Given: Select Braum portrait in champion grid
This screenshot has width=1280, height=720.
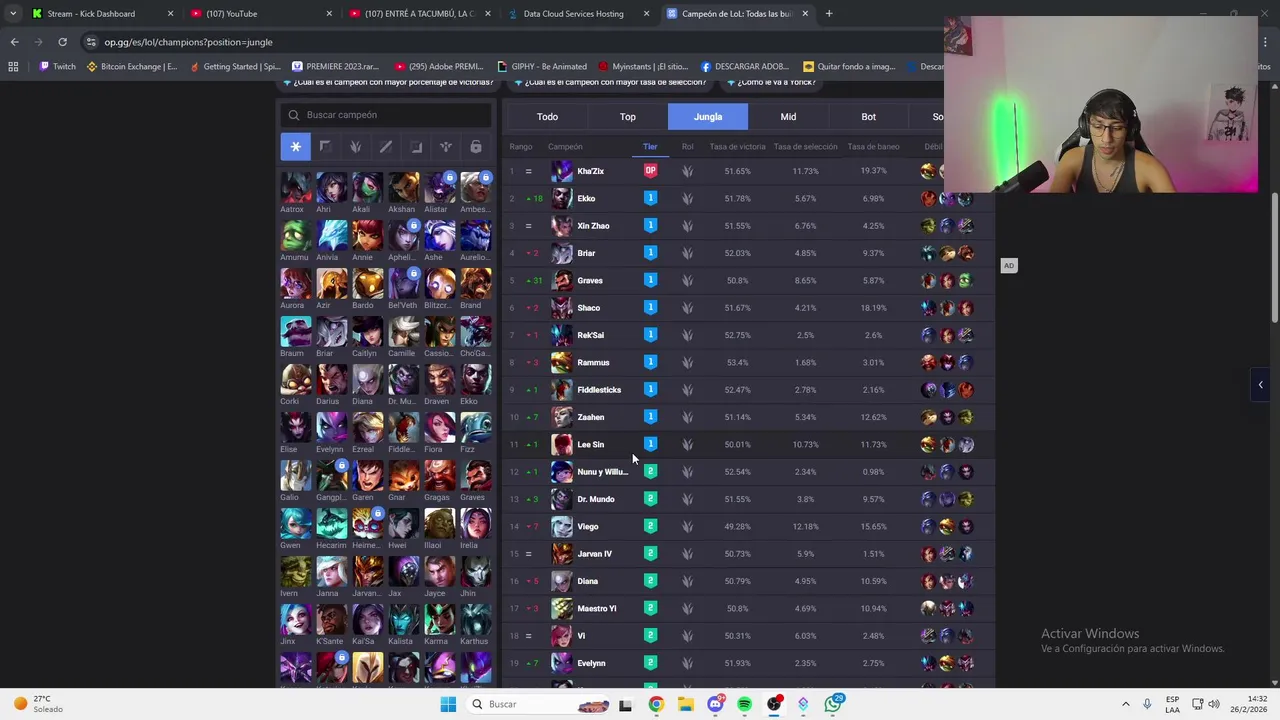Looking at the screenshot, I should [295, 332].
